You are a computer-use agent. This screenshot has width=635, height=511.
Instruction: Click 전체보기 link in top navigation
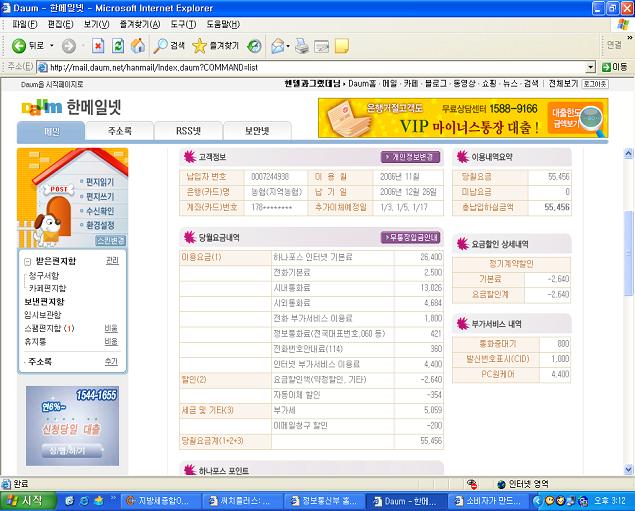pyautogui.click(x=563, y=83)
